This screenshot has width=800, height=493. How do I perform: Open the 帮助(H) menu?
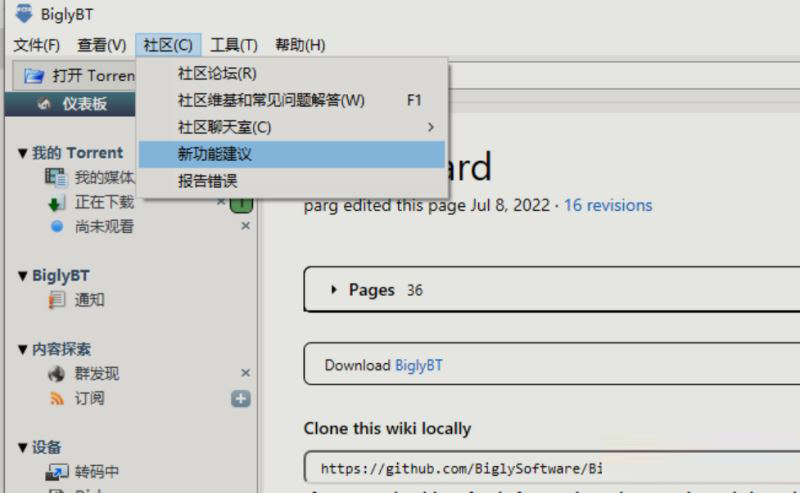(x=300, y=45)
